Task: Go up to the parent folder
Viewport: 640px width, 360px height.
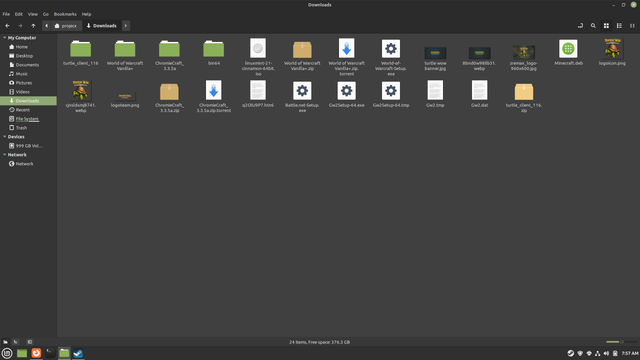Action: 33,26
